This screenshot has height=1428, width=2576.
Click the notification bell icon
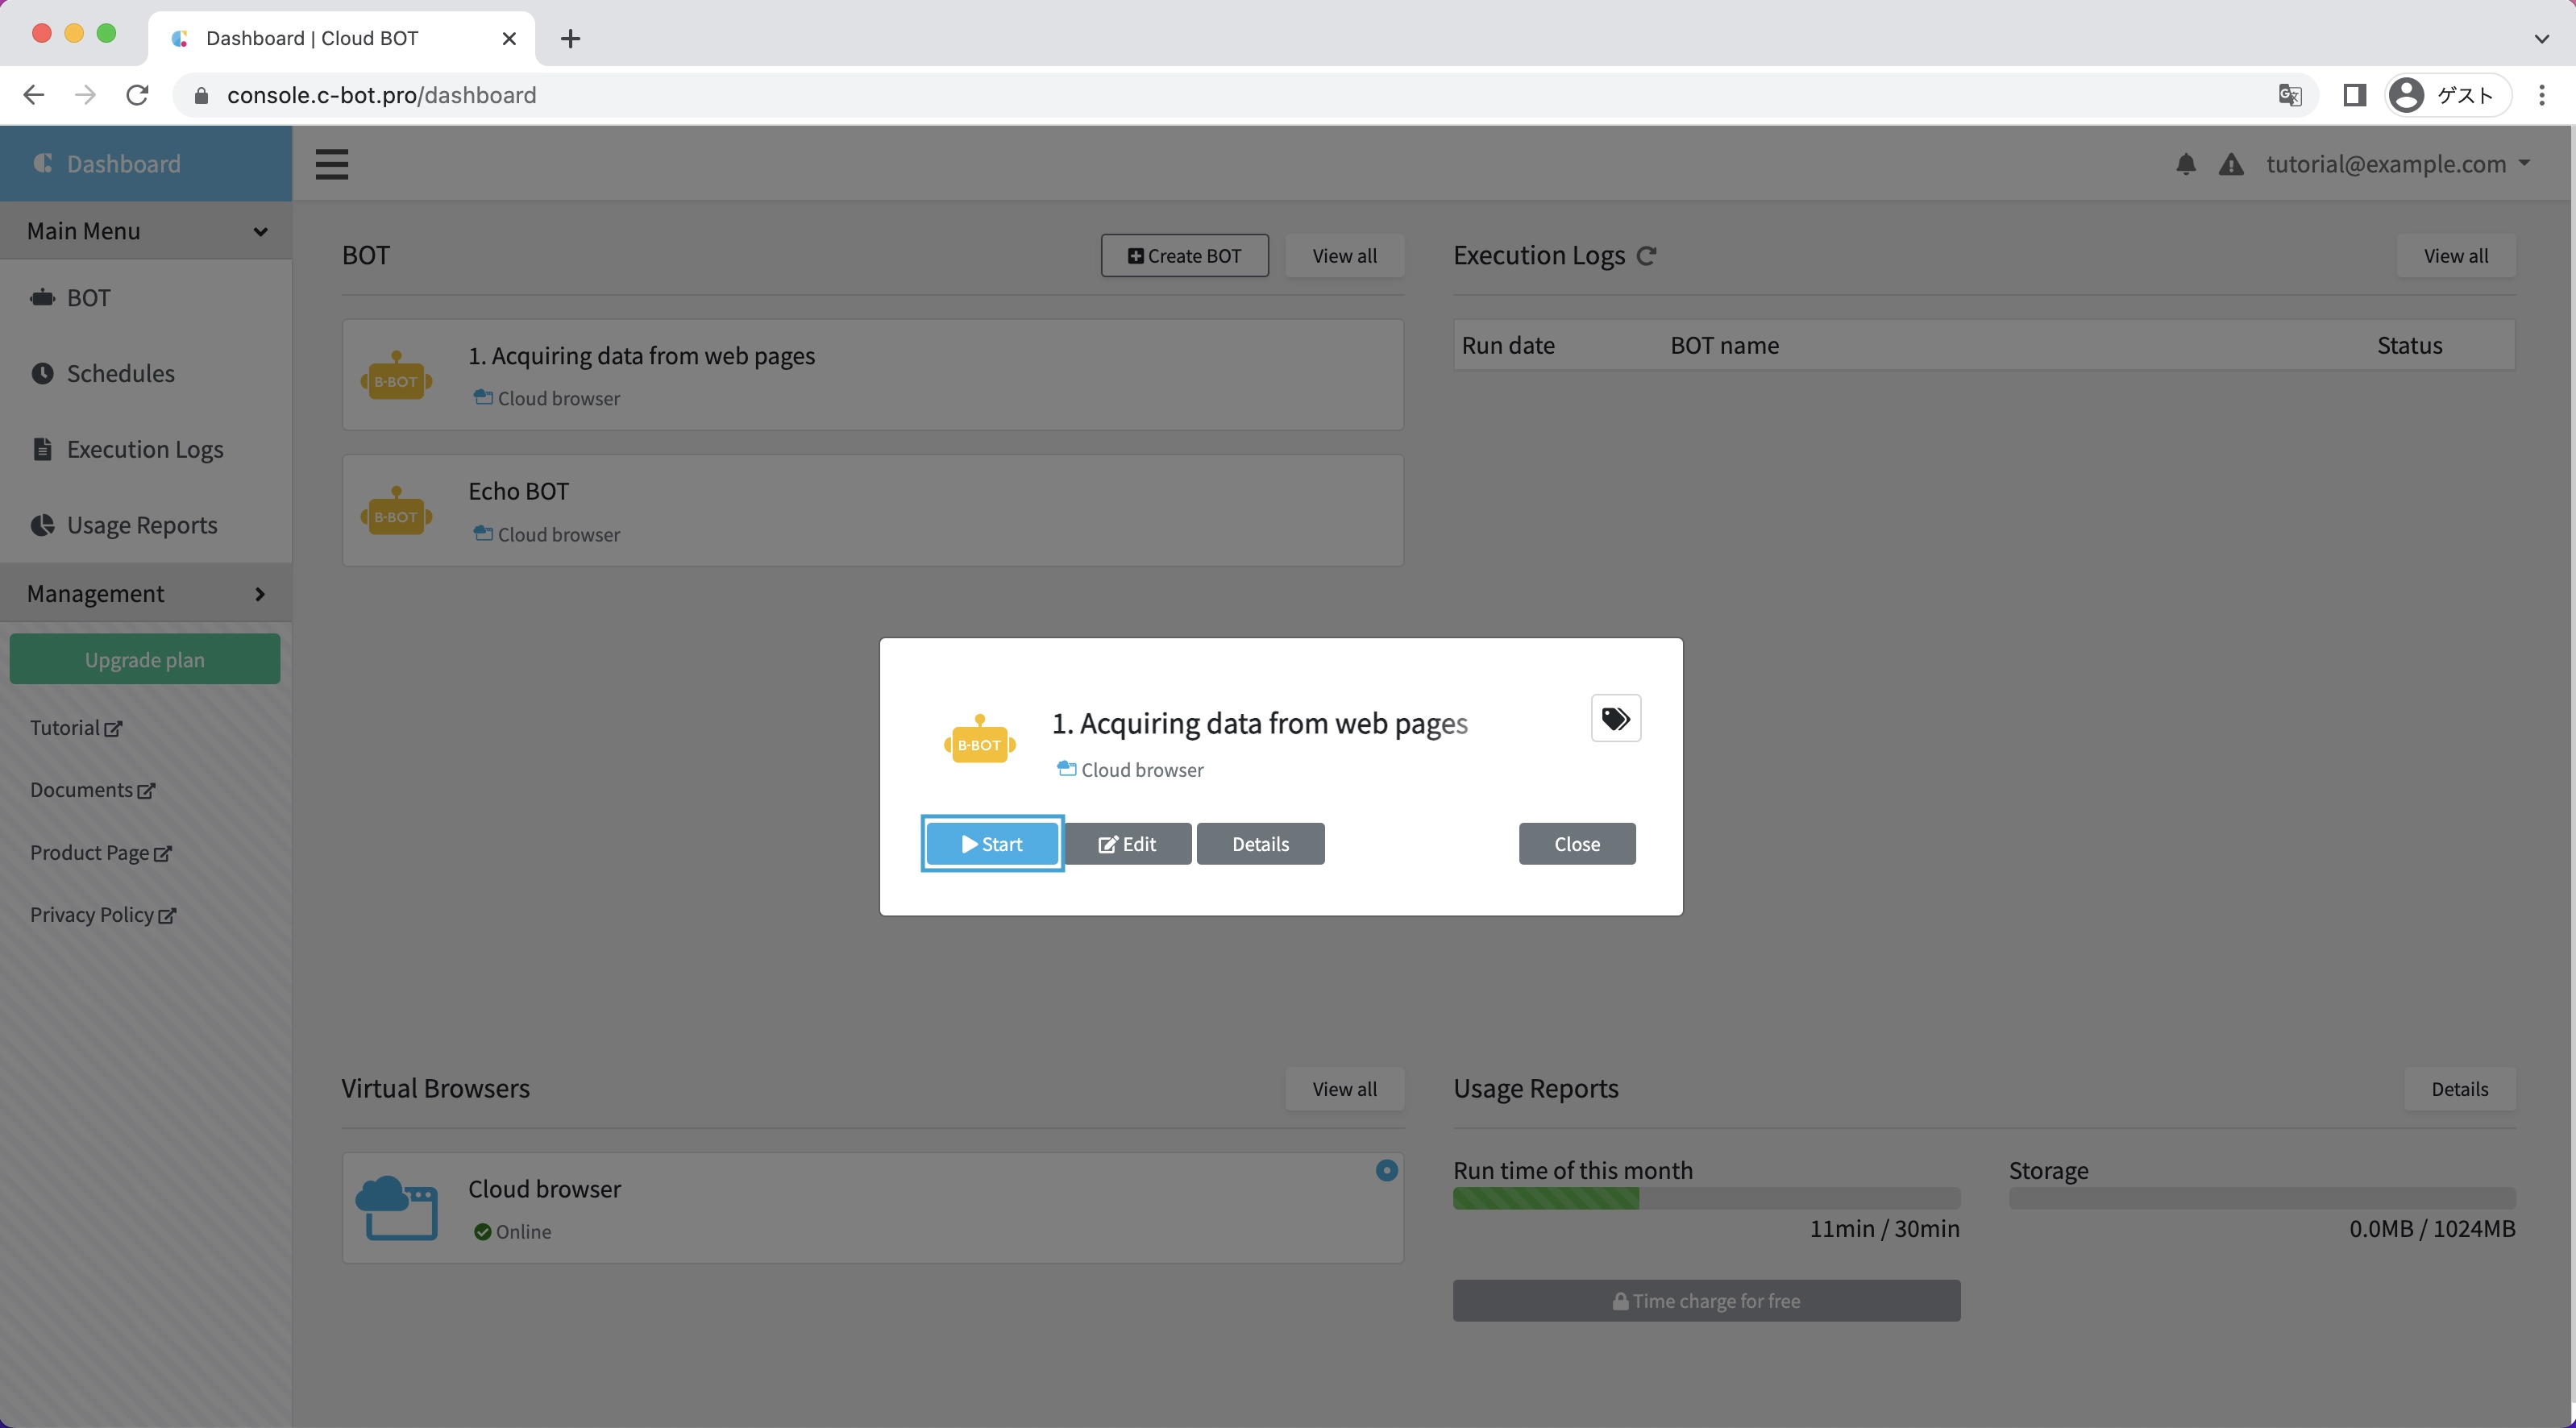(2186, 164)
